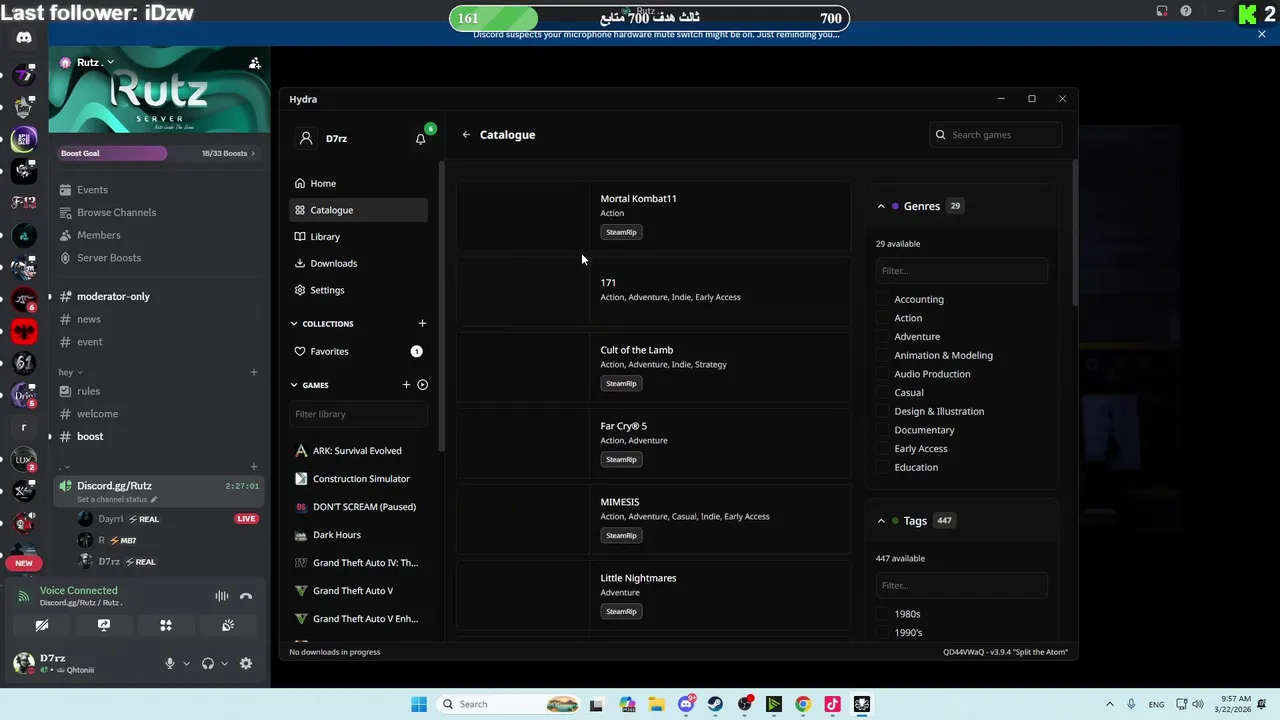Screen dimensions: 1280x720
Task: Open Discord soundboard
Action: 228,626
